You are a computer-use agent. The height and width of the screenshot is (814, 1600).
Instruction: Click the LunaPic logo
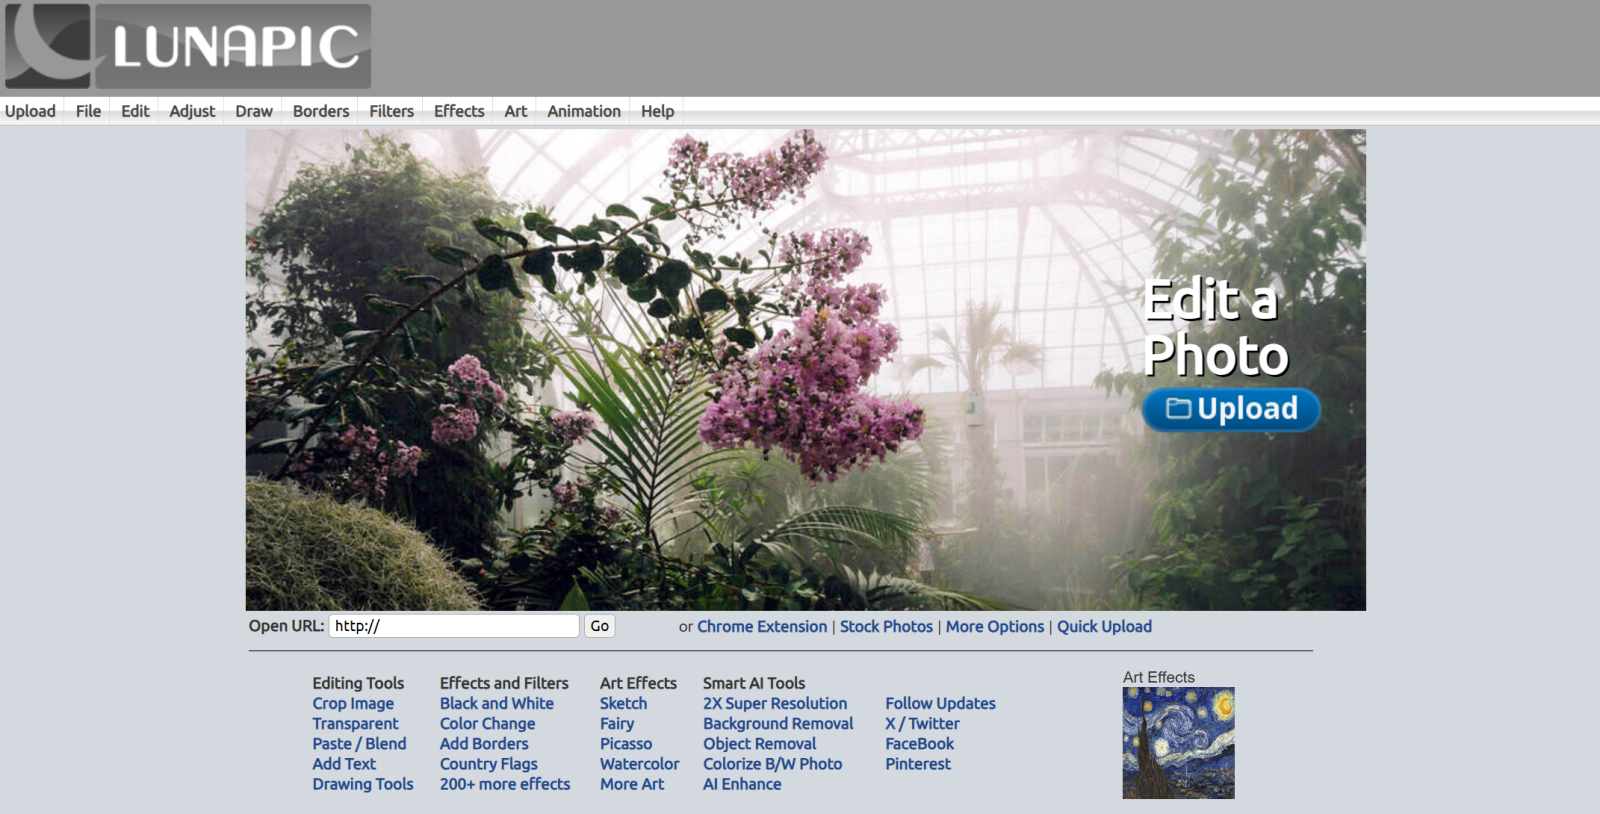(x=188, y=46)
